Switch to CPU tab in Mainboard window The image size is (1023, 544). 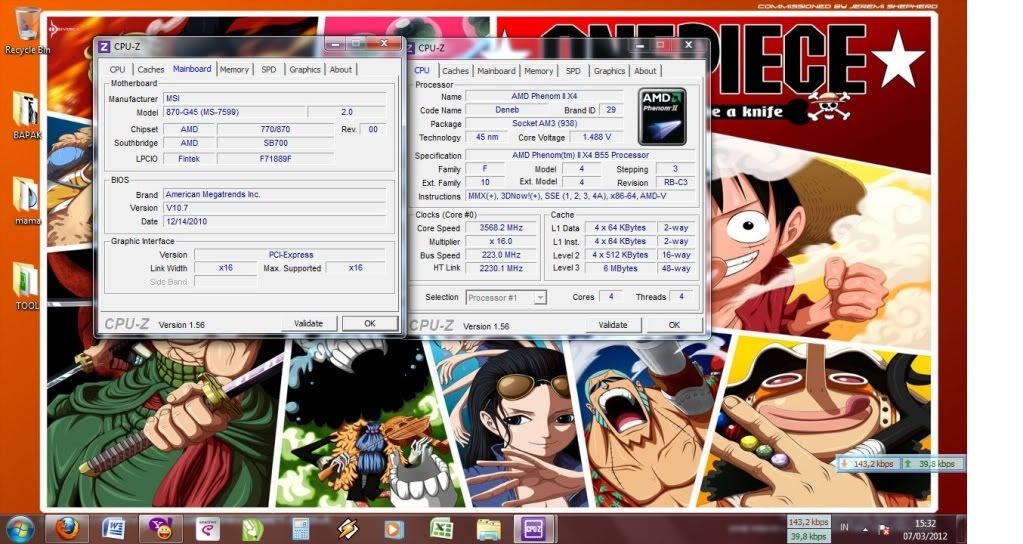[117, 70]
